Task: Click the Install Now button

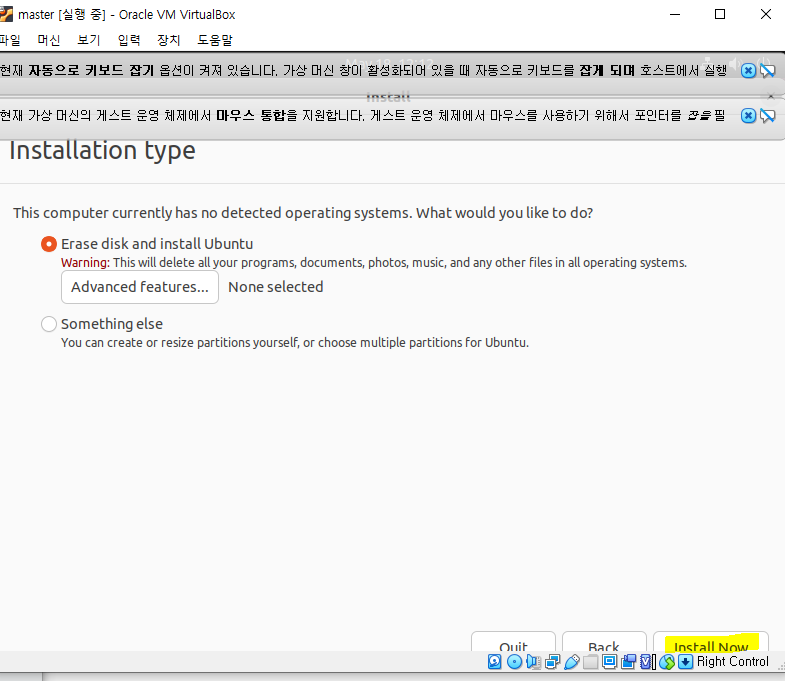Action: pyautogui.click(x=710, y=643)
